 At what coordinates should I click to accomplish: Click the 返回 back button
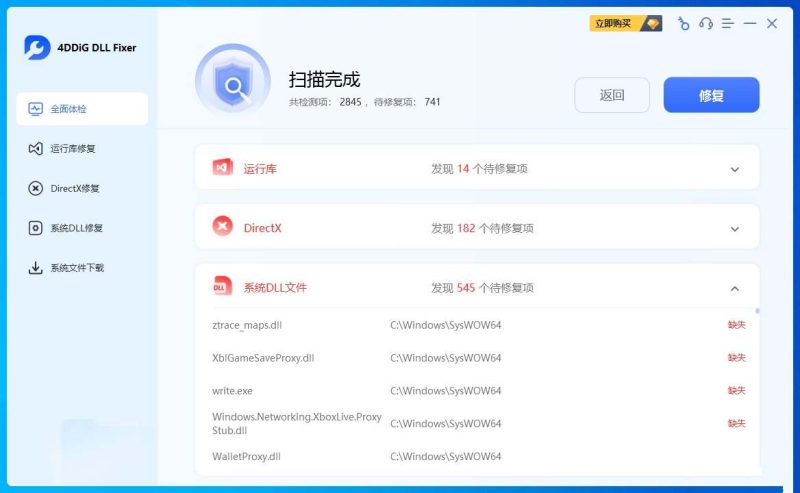612,95
